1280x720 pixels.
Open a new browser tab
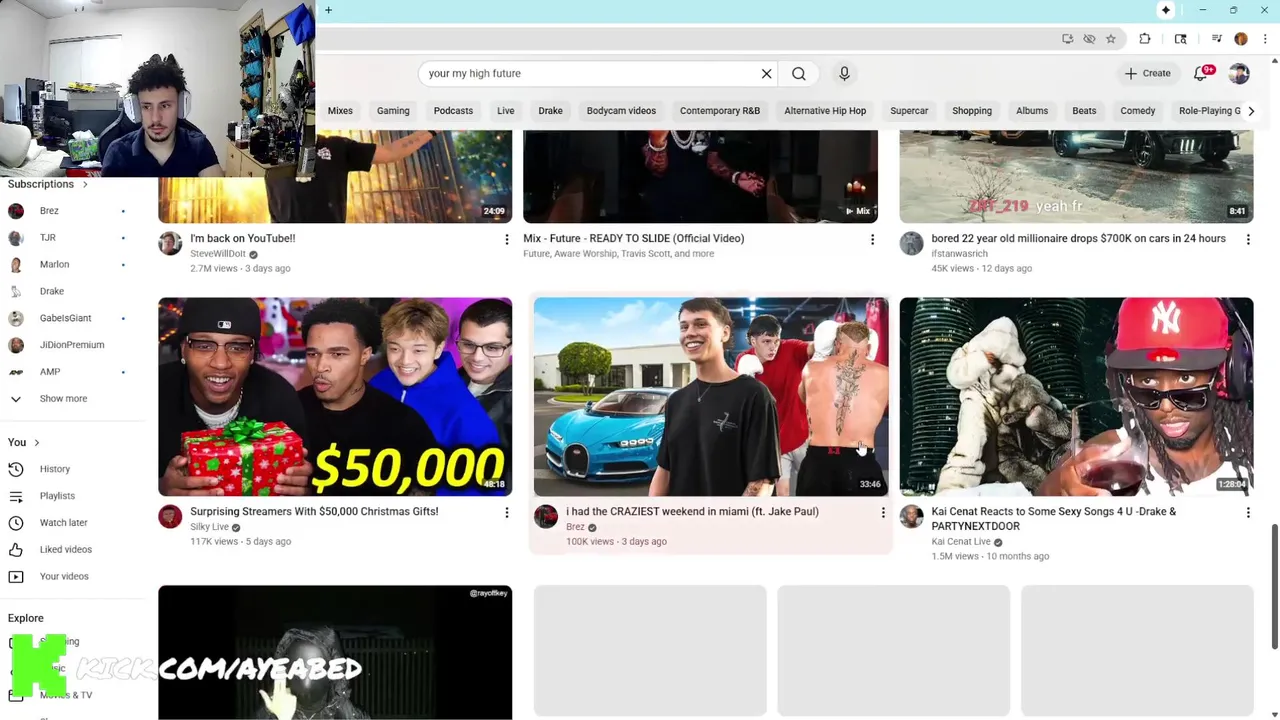tap(328, 10)
